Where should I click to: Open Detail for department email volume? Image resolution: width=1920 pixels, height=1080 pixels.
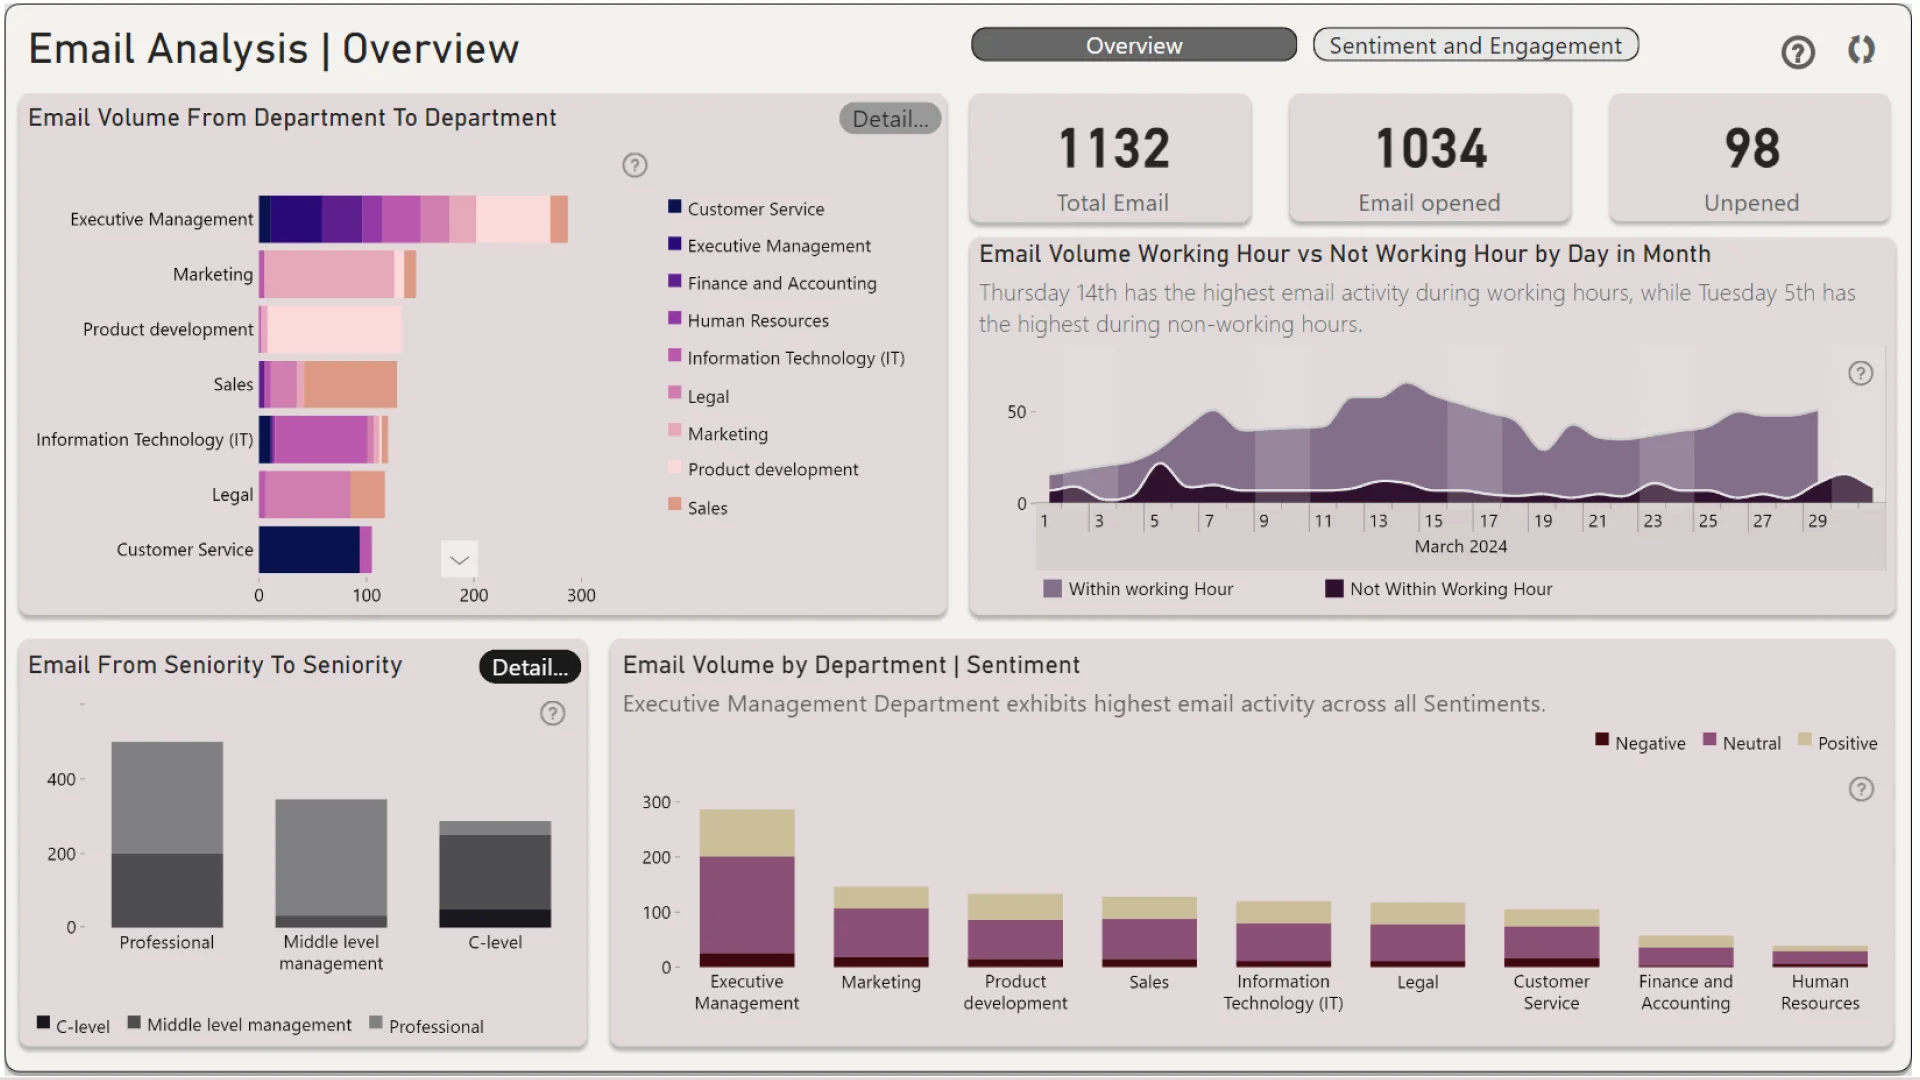coord(889,118)
